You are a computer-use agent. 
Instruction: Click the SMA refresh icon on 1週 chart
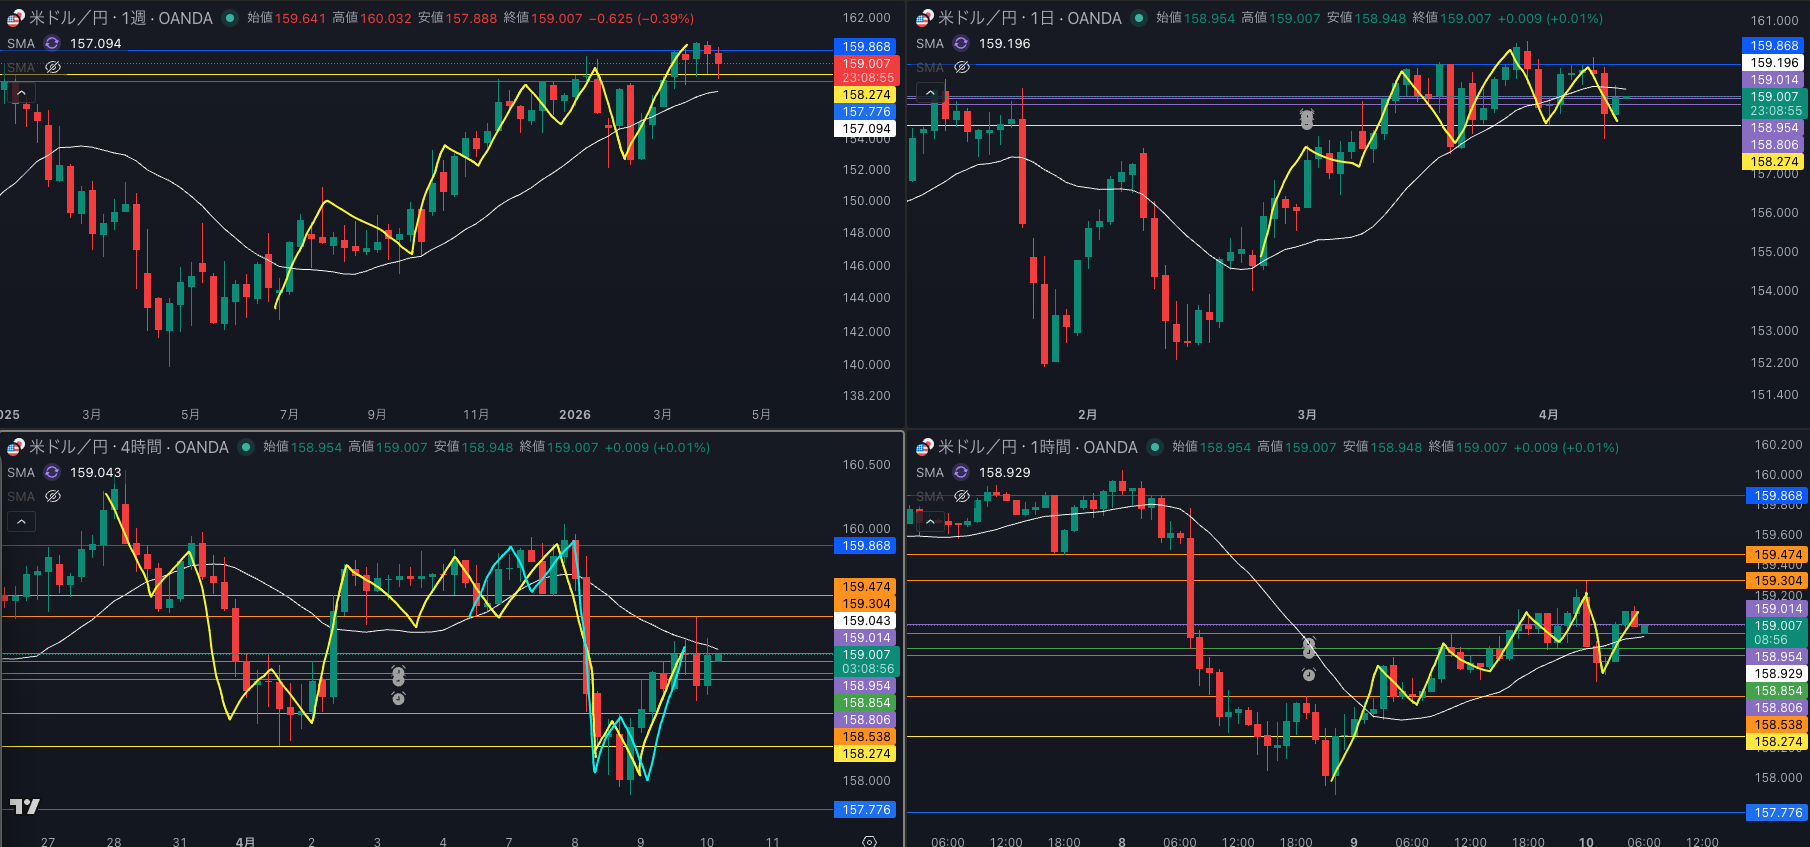pyautogui.click(x=52, y=43)
